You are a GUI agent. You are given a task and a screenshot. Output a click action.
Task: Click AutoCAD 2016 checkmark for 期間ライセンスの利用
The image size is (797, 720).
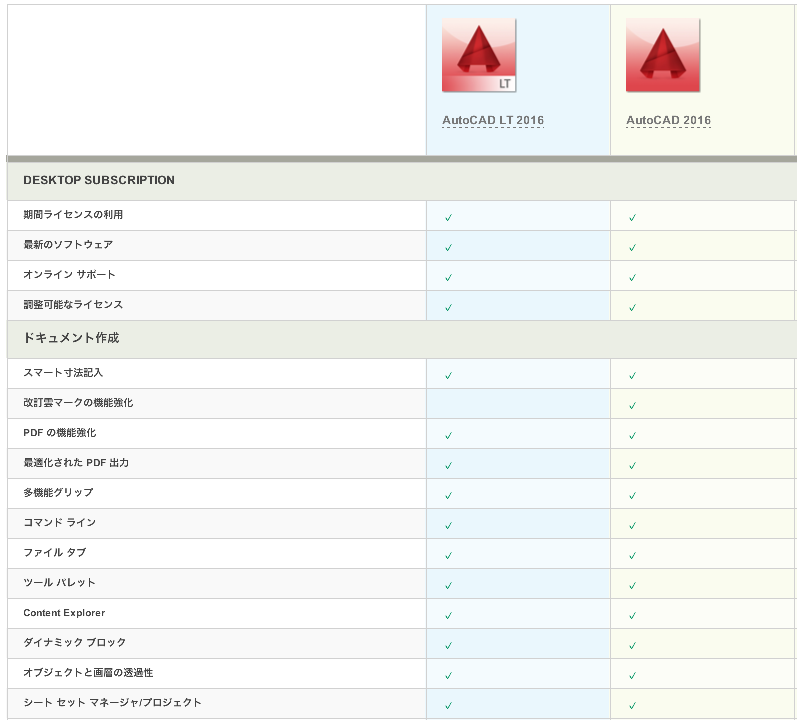632,218
